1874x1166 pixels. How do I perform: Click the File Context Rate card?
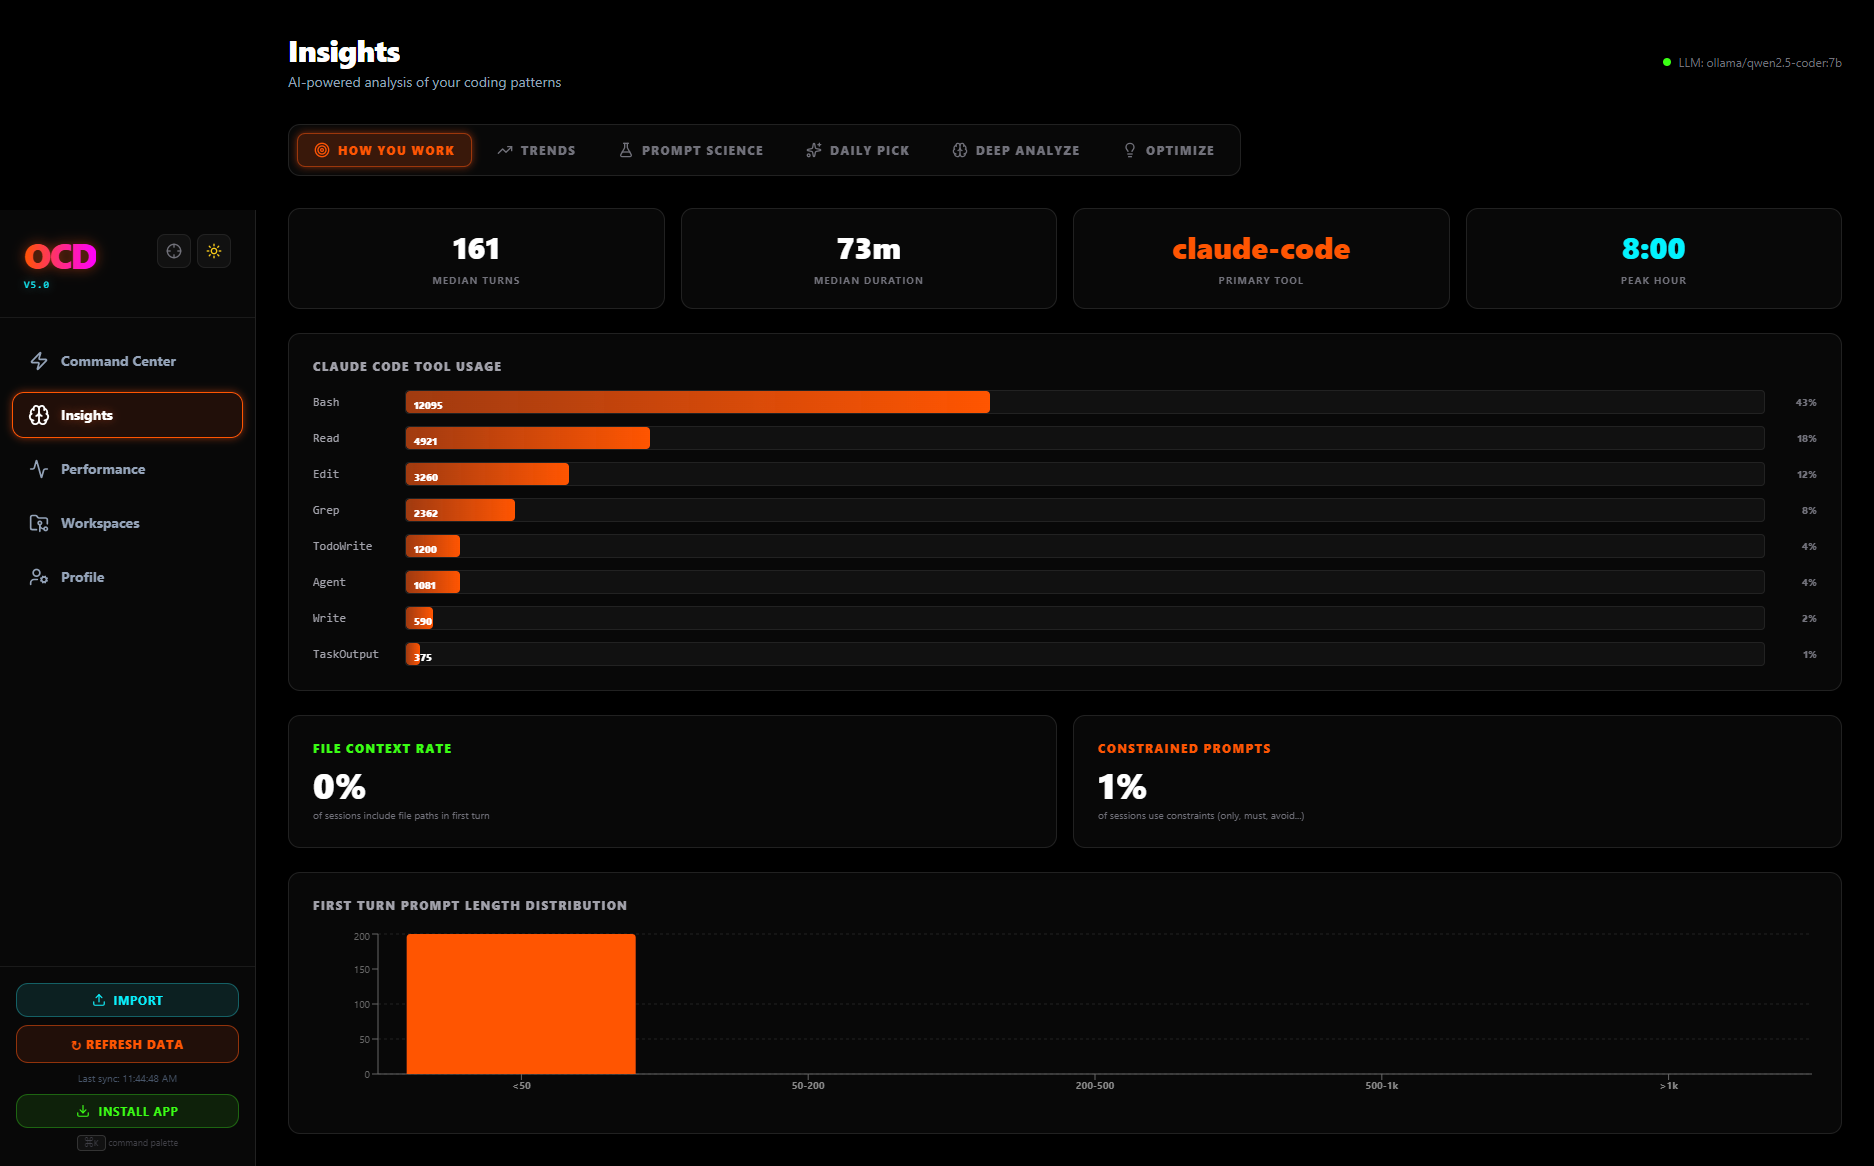click(x=672, y=781)
